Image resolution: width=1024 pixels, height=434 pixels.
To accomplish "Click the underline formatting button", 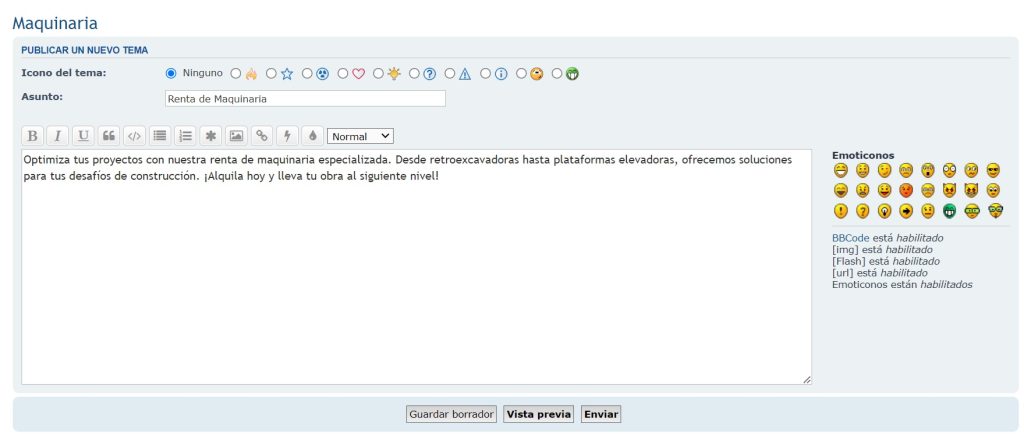I will (83, 136).
